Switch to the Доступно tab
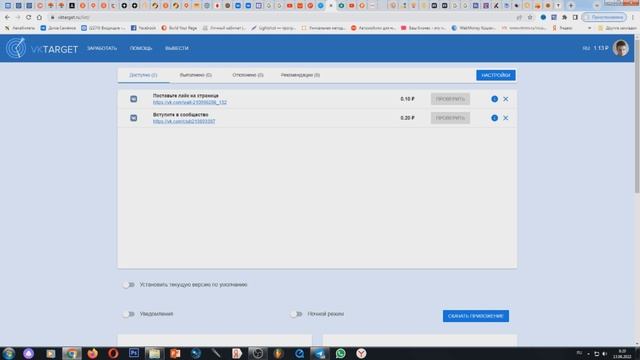This screenshot has height=360, width=640. coord(143,75)
